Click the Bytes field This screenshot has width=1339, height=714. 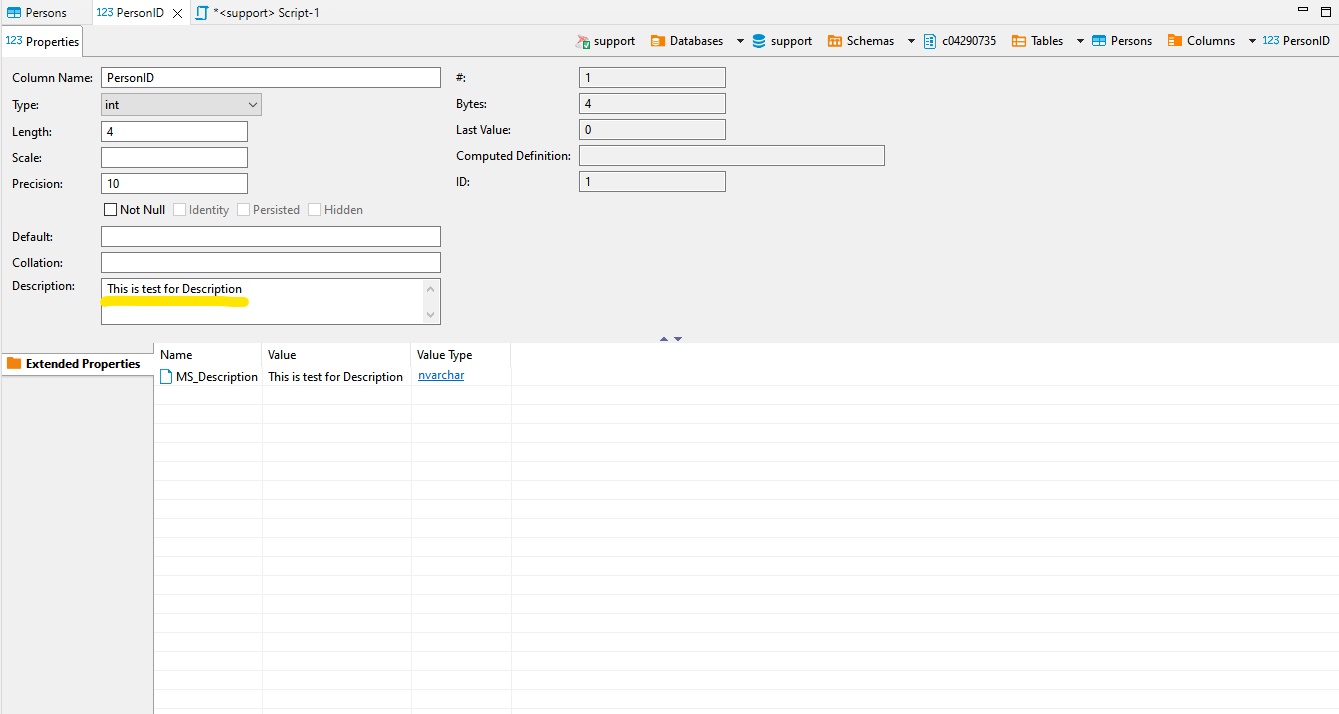652,103
